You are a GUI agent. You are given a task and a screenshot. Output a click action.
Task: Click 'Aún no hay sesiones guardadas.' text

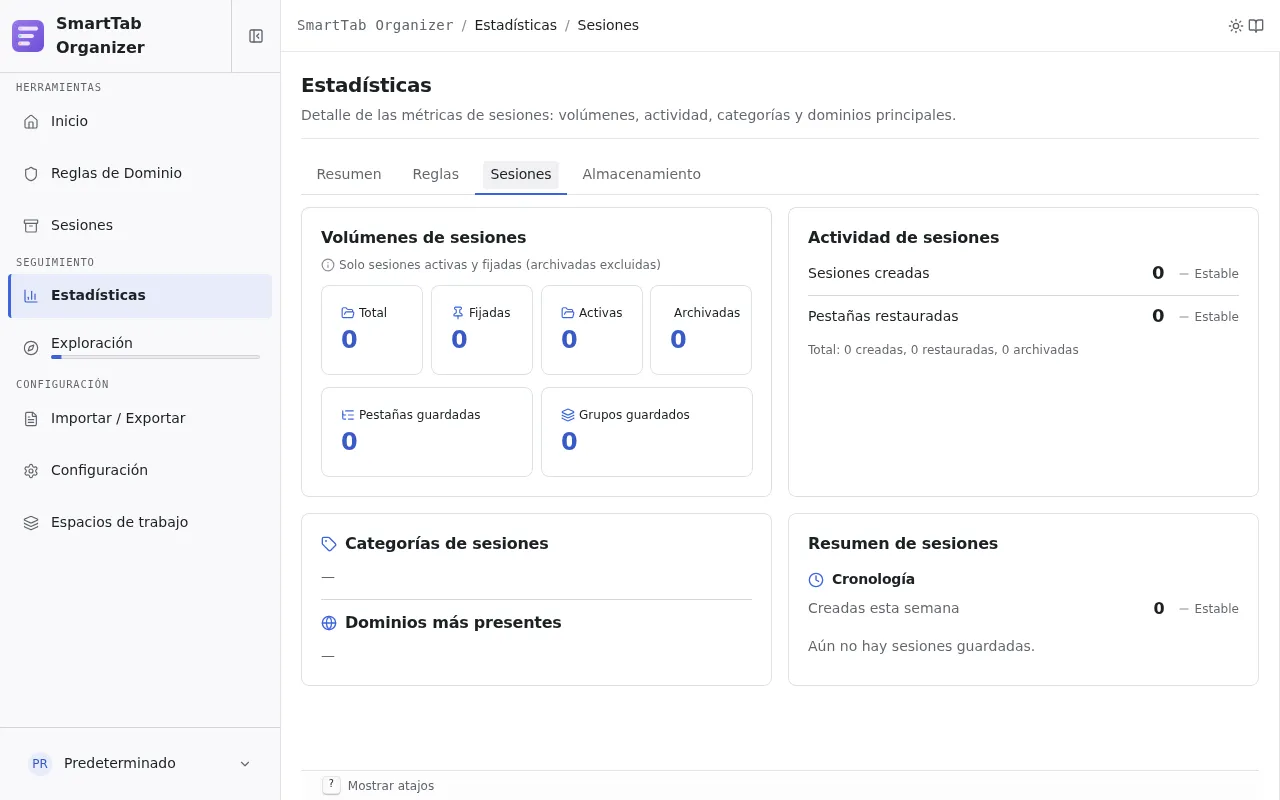tap(921, 646)
